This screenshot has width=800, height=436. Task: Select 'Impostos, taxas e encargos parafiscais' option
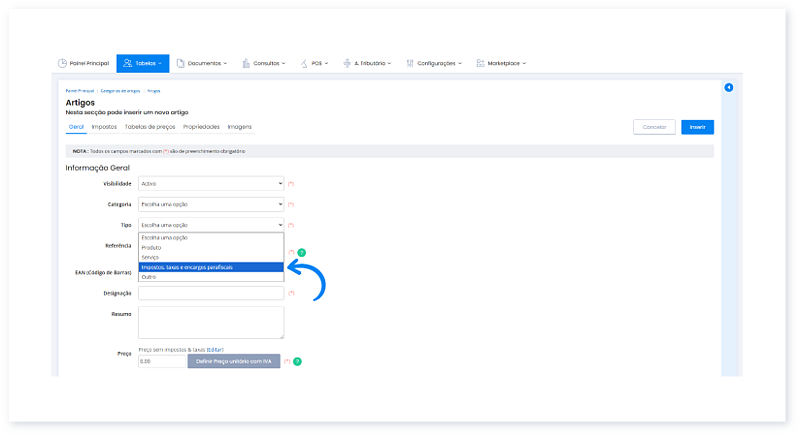tap(211, 267)
